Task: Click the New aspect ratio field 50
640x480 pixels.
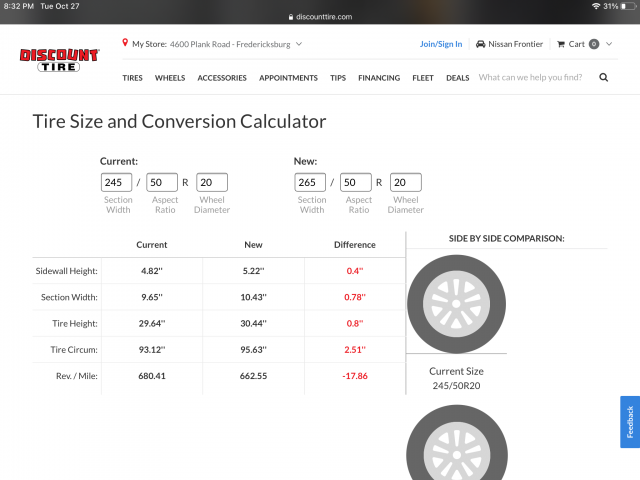Action: pyautogui.click(x=356, y=182)
